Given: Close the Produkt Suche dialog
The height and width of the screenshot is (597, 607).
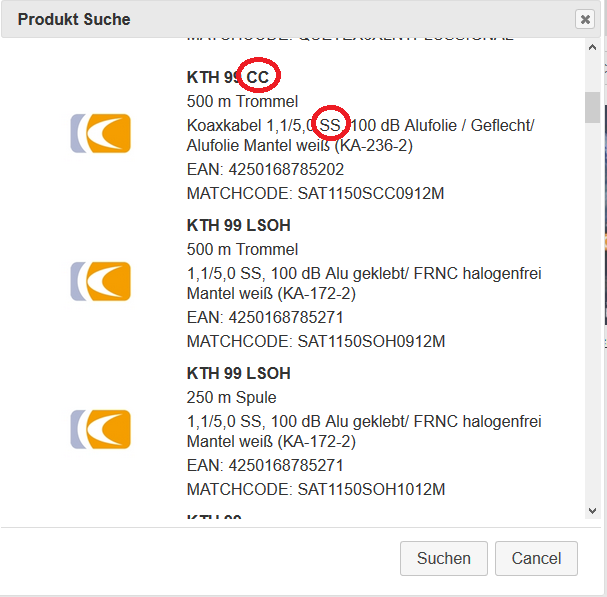Looking at the screenshot, I should click(585, 19).
